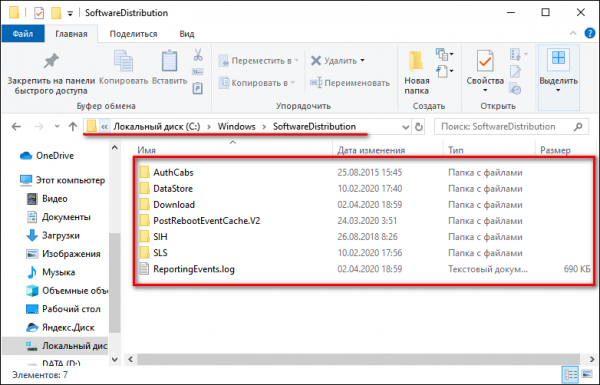
Task: Open recent locations dropdown arrow
Action: [x=57, y=126]
